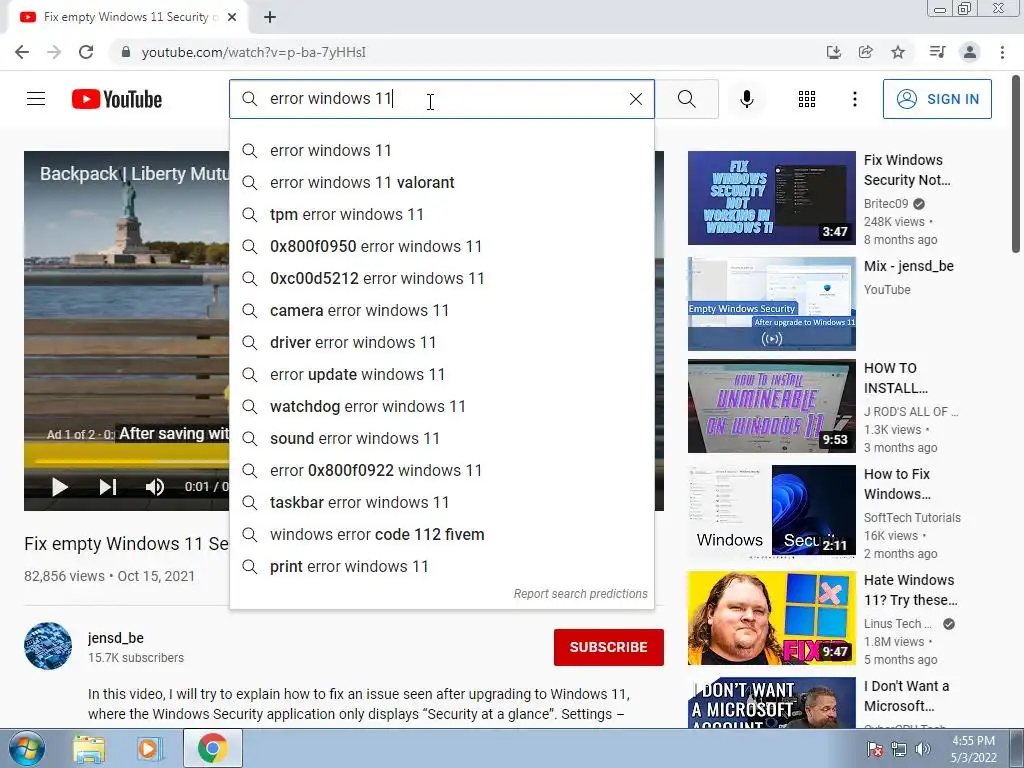Viewport: 1024px width, 768px height.
Task: Click the SIGN IN button
Action: tap(937, 99)
